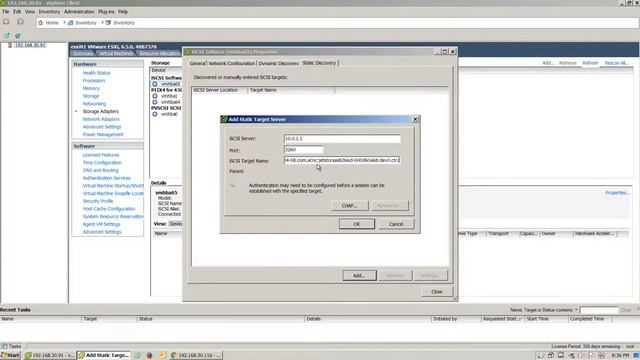Click the Home icon in breadcrumb

[x=40, y=23]
